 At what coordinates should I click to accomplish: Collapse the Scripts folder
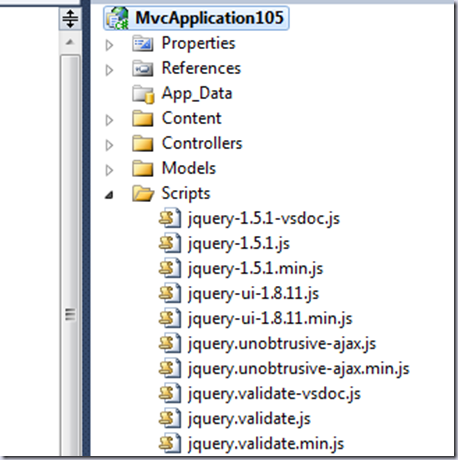109,195
